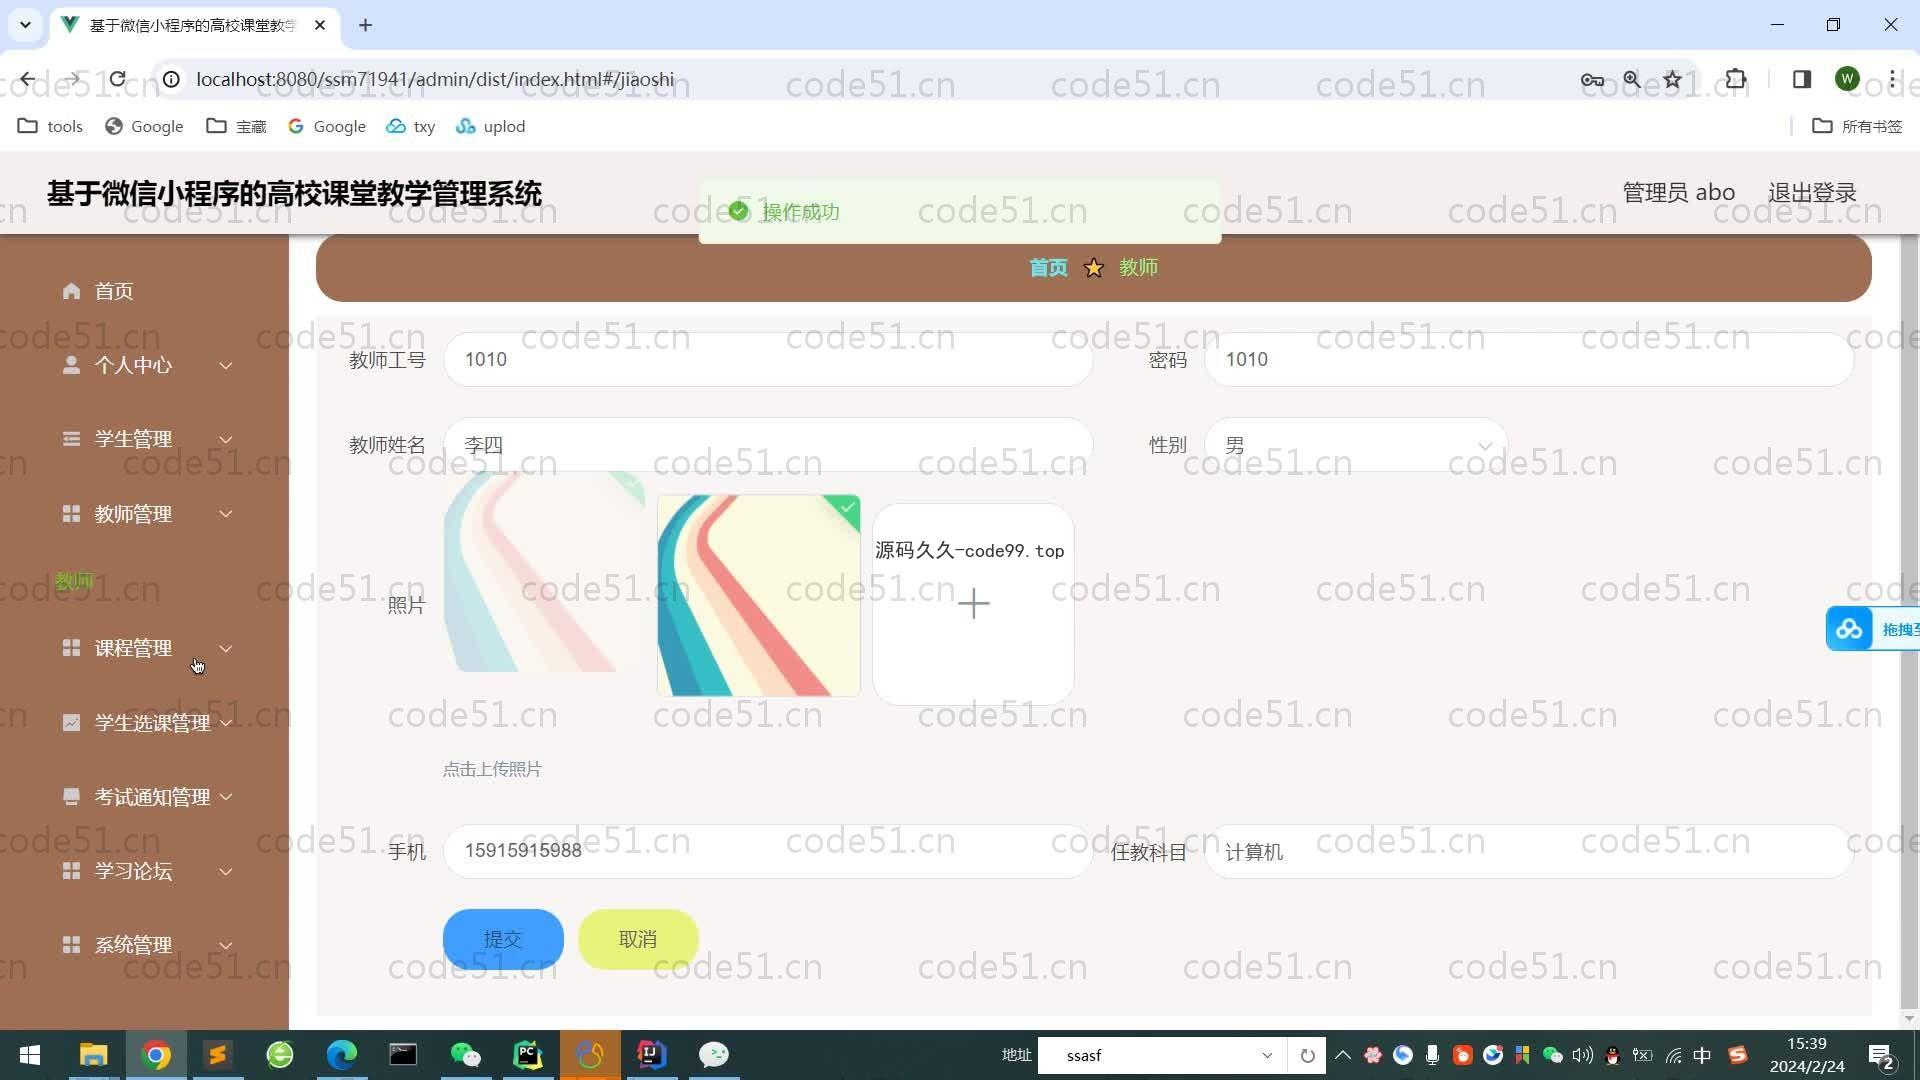Viewport: 1920px width, 1080px height.
Task: Open the Chrome profile avatar W
Action: 1847,79
